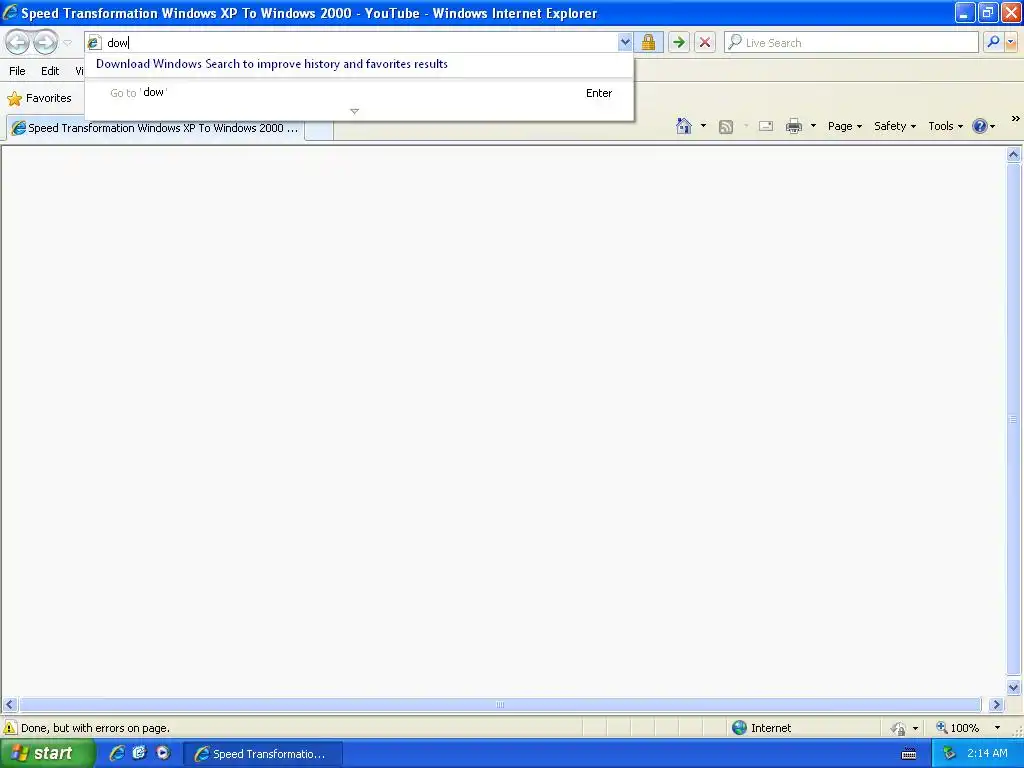This screenshot has width=1024, height=768.
Task: Click the RSS feeds icon
Action: (x=726, y=127)
